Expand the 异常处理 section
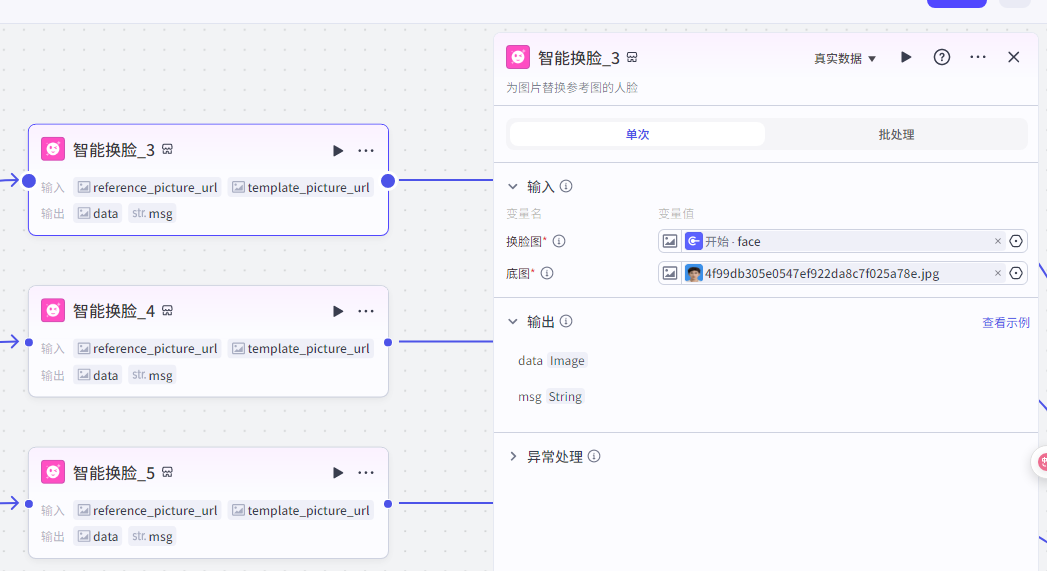 click(513, 456)
